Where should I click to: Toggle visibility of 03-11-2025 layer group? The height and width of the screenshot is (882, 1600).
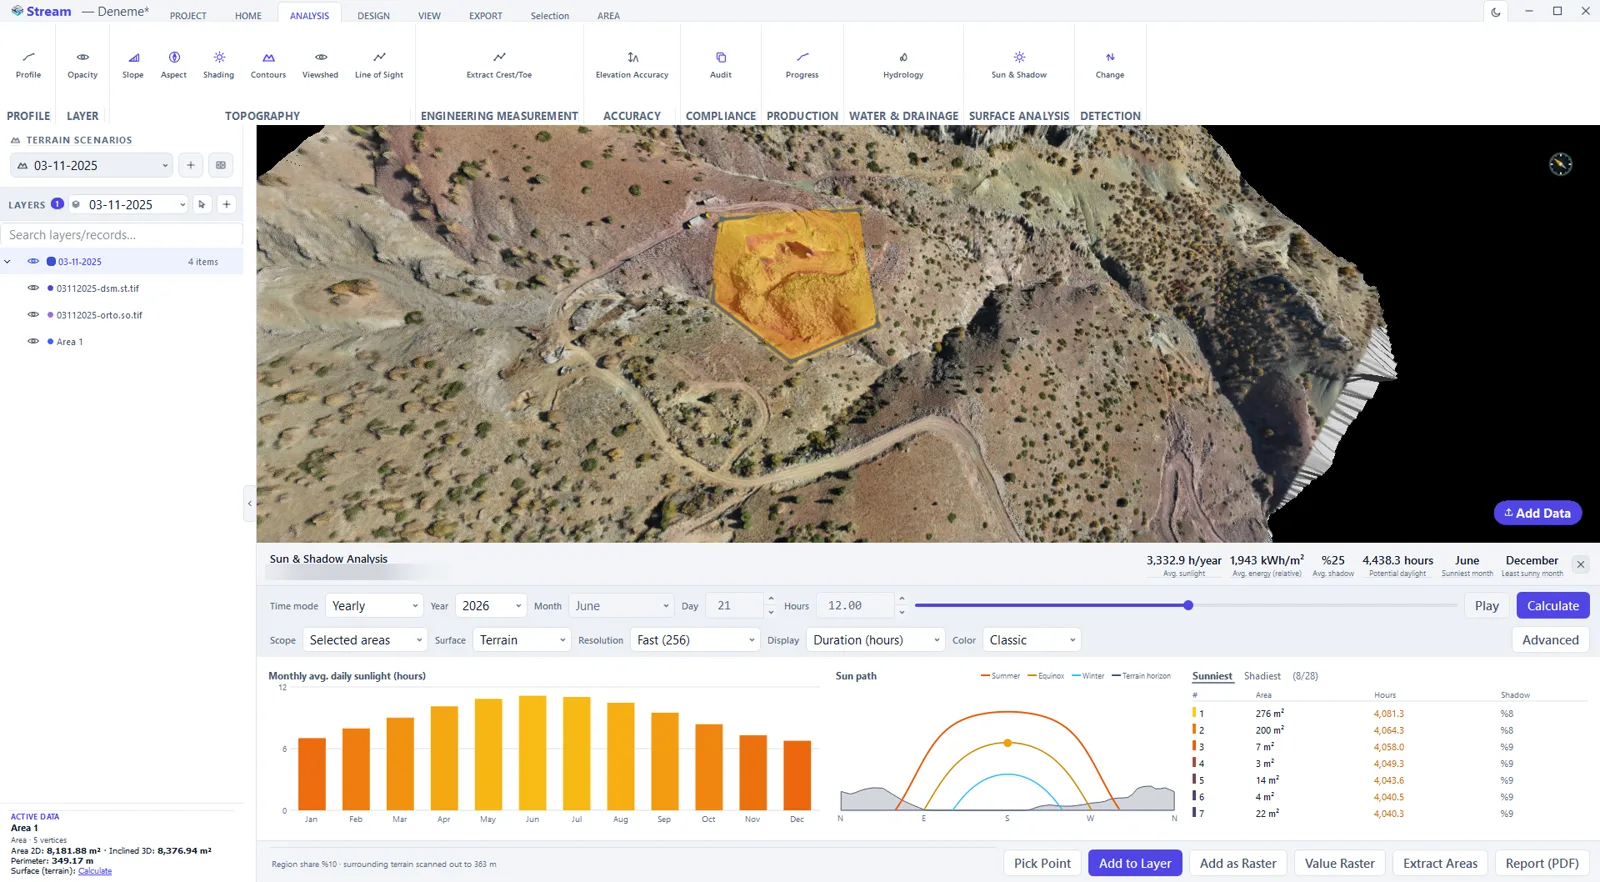tap(33, 262)
